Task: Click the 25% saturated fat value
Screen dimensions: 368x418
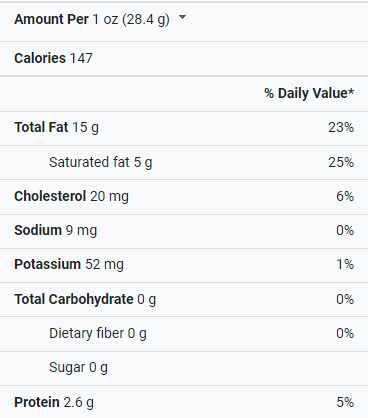Action: point(341,162)
